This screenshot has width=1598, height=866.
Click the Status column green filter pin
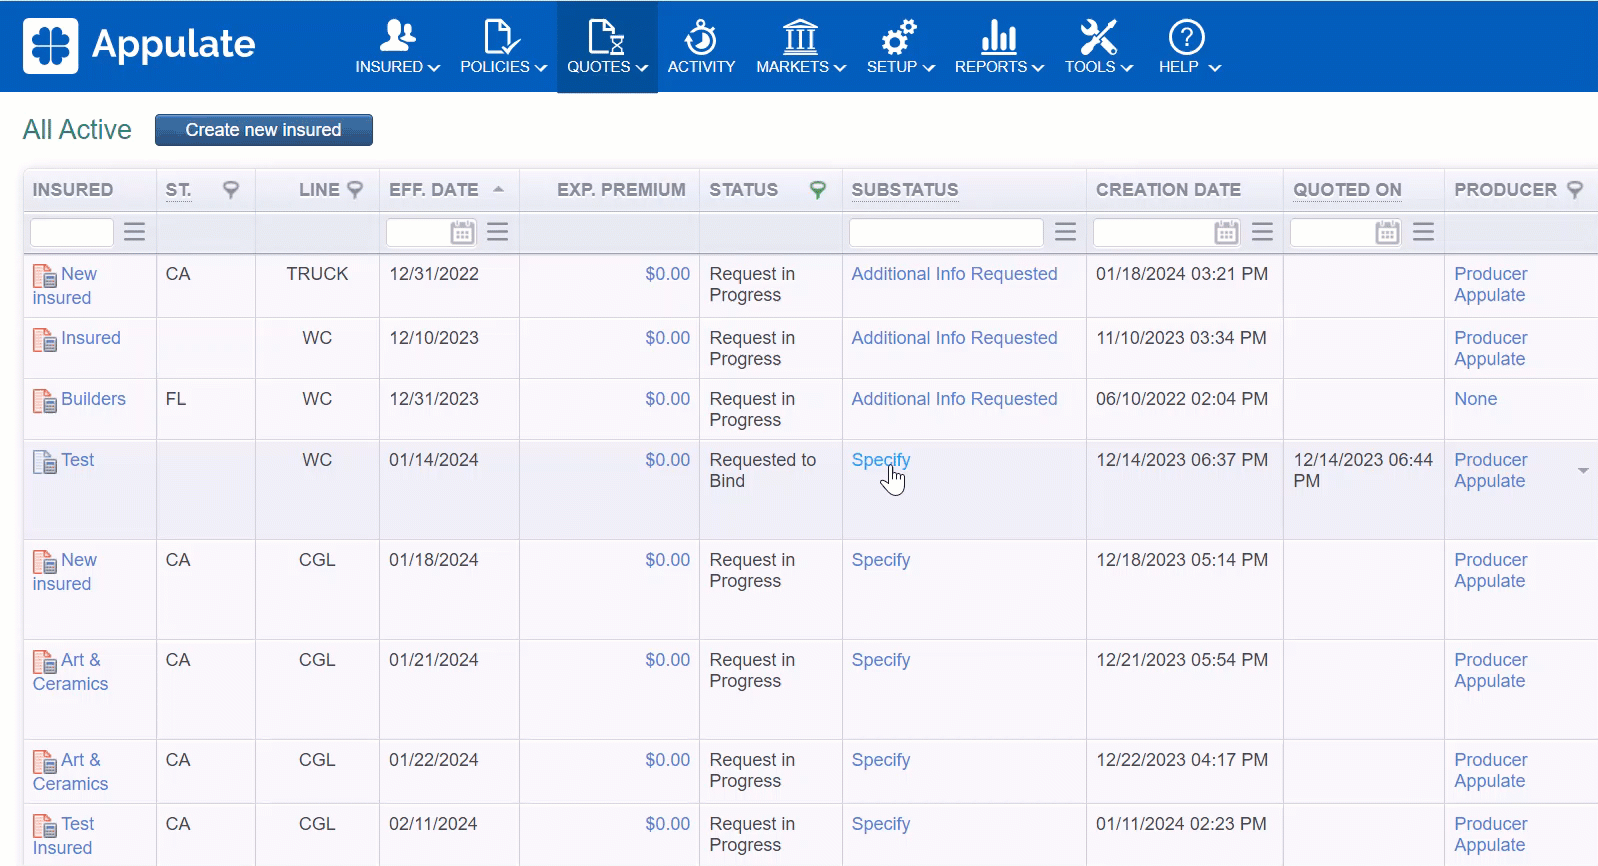tap(817, 190)
